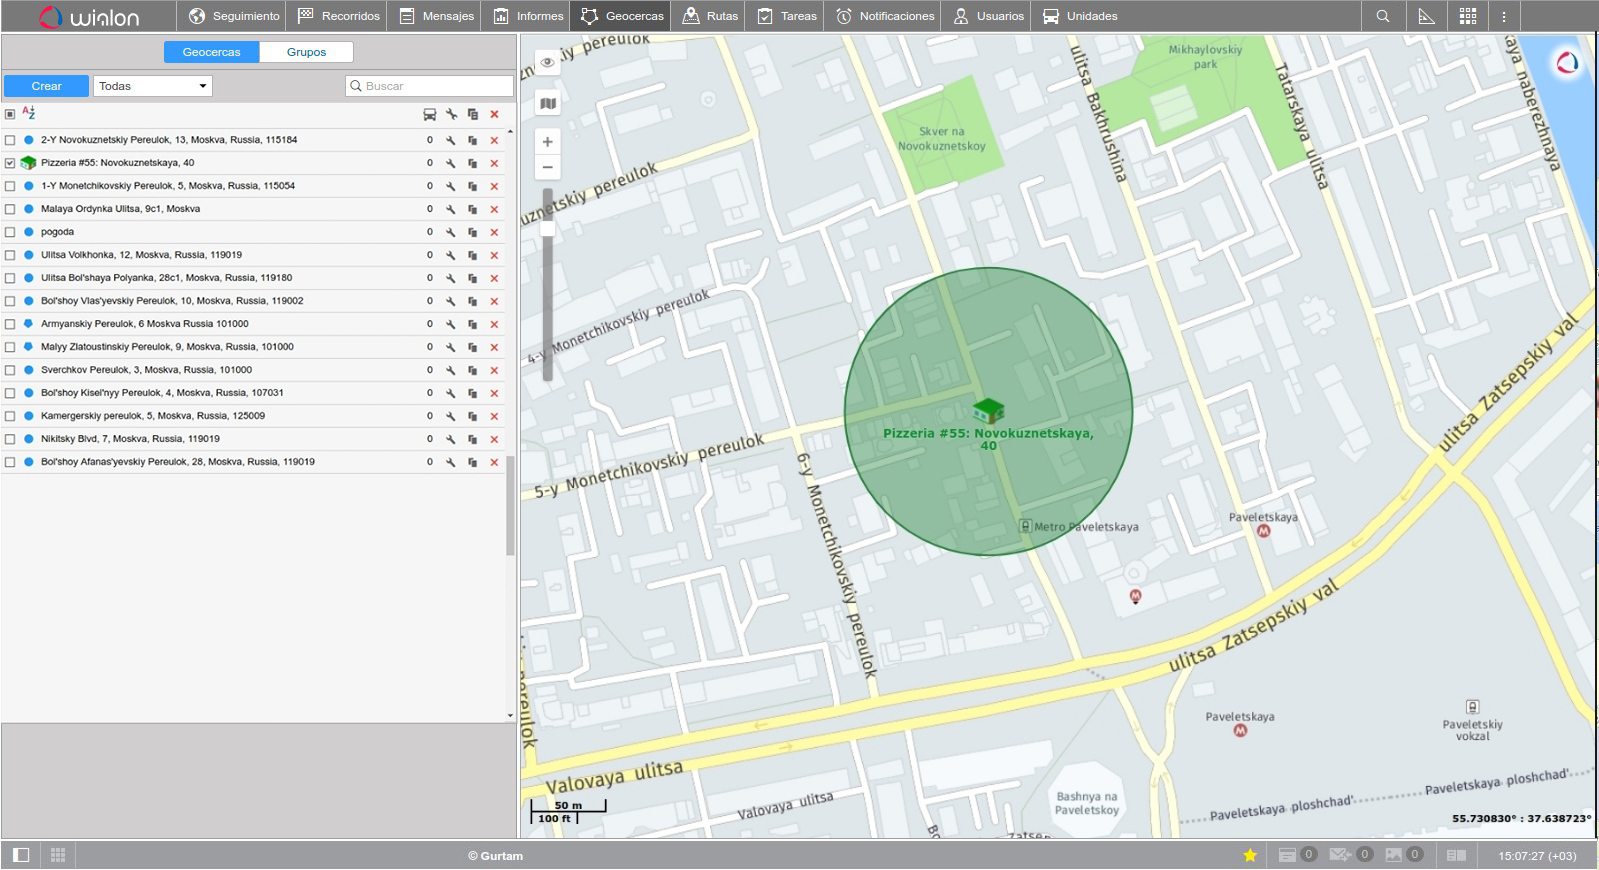The width and height of the screenshot is (1599, 870).
Task: Open the Gurtam copyright link
Action: pyautogui.click(x=495, y=856)
